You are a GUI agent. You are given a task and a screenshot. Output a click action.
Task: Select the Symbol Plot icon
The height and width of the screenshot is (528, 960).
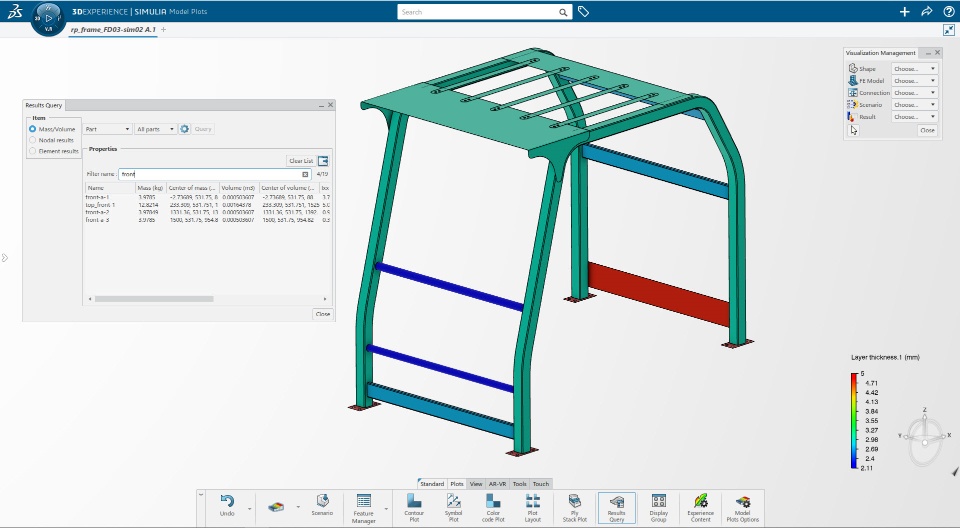(454, 508)
